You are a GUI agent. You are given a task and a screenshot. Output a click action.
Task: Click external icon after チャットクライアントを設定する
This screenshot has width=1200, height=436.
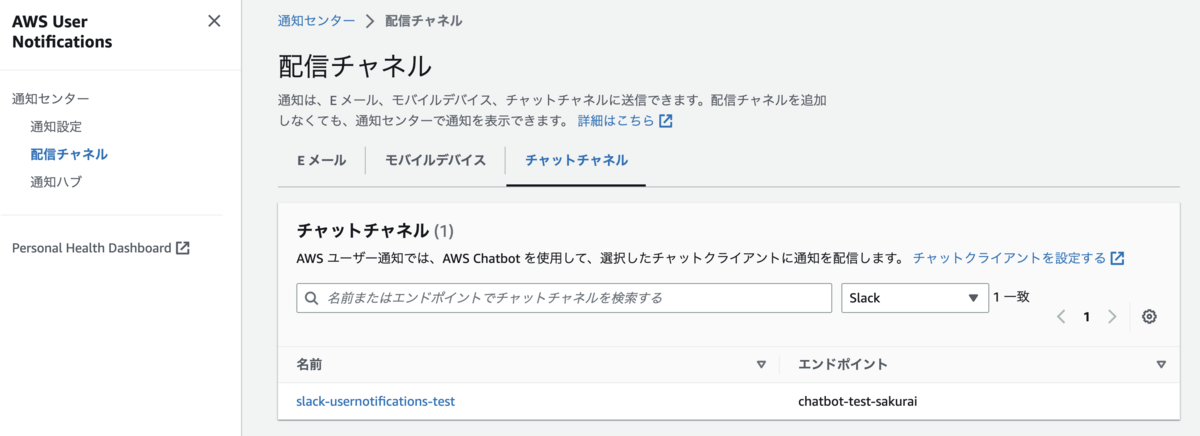coord(1117,258)
